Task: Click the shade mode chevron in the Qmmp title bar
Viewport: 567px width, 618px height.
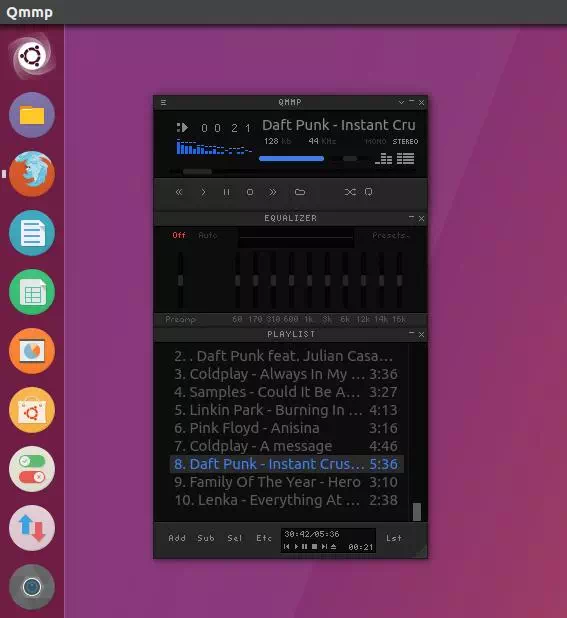Action: pos(401,102)
